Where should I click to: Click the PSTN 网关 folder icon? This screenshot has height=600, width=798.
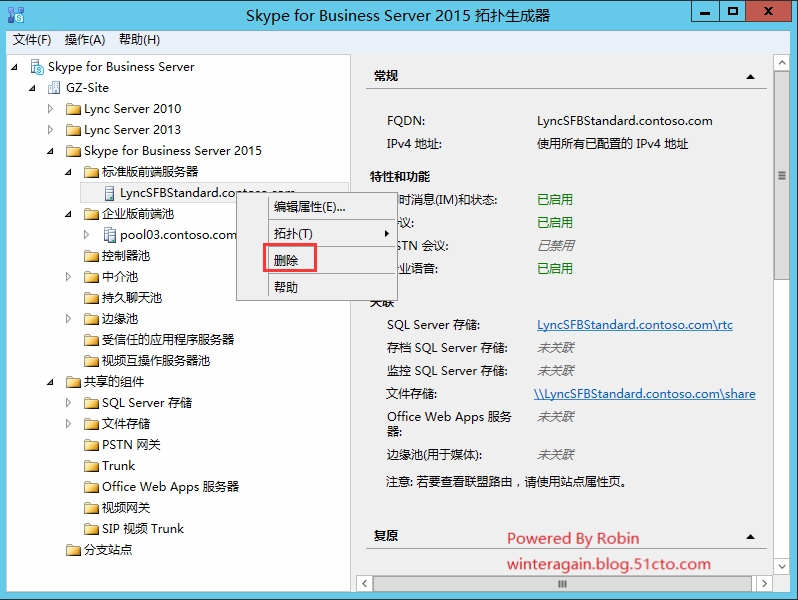[x=92, y=445]
